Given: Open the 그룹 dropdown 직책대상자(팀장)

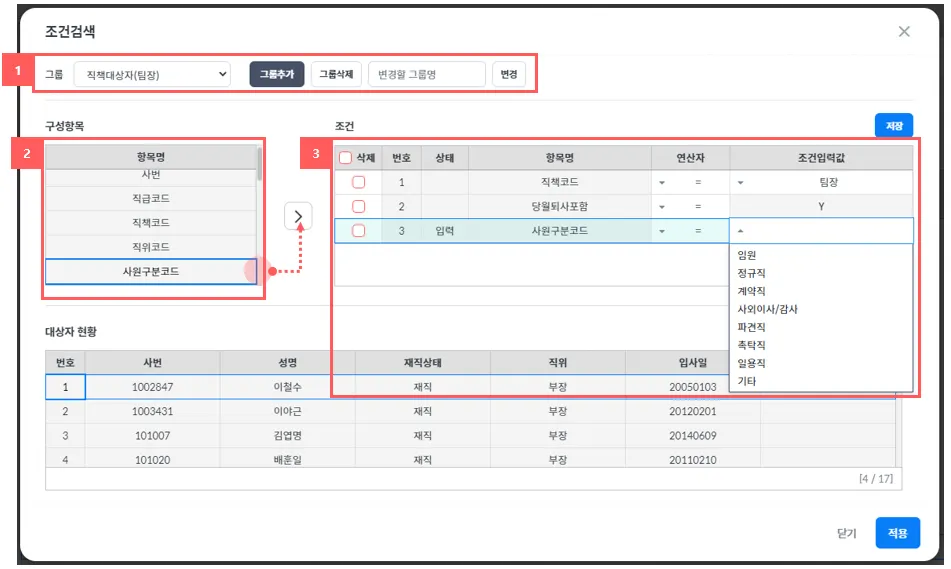Looking at the screenshot, I should tap(152, 75).
